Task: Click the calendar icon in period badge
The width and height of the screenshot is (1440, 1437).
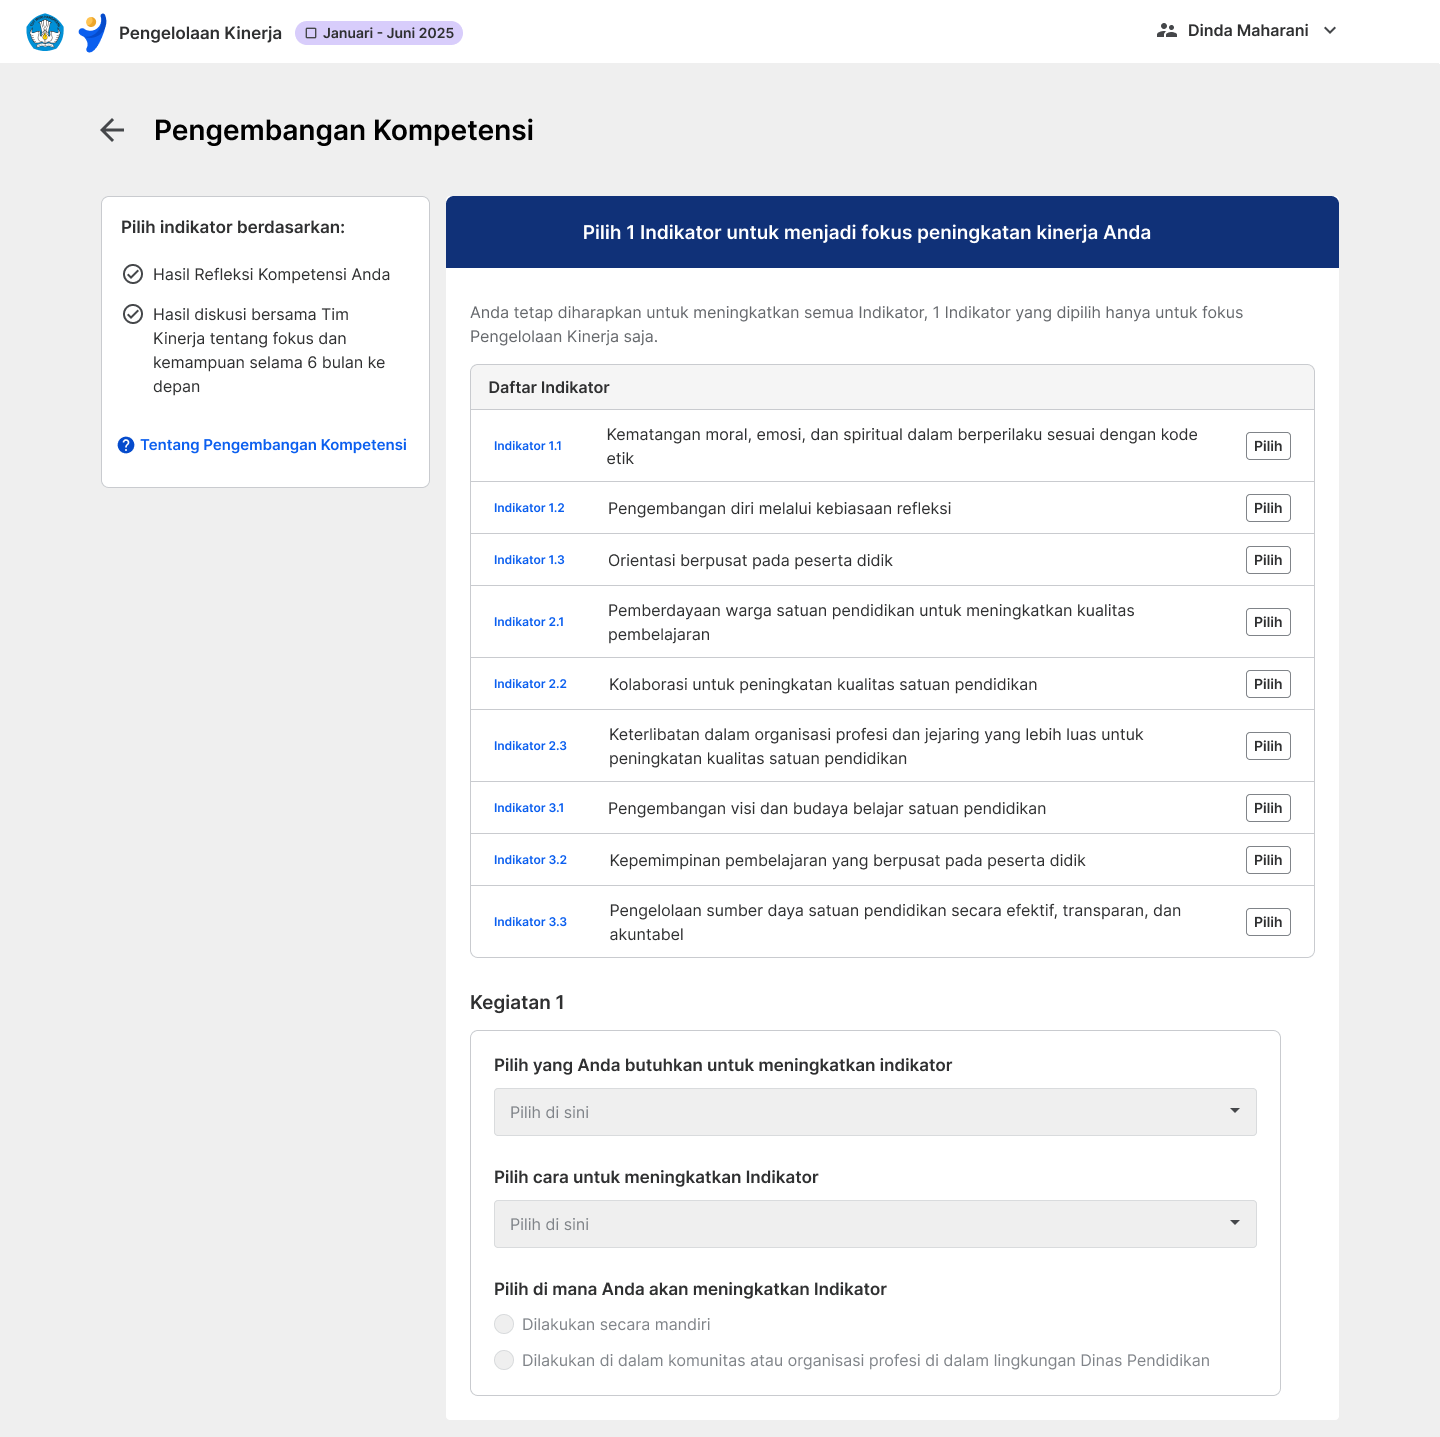Action: pyautogui.click(x=311, y=33)
